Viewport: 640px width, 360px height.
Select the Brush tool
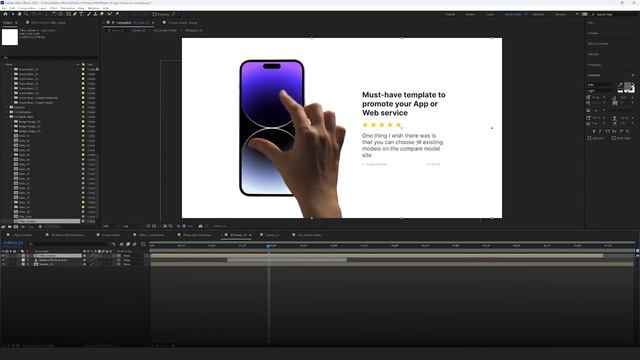pos(89,14)
